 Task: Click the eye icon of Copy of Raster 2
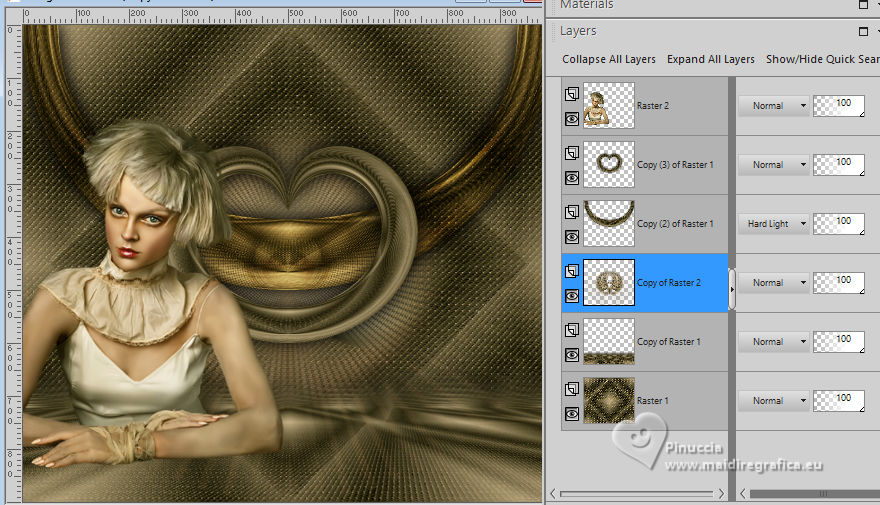(x=572, y=296)
